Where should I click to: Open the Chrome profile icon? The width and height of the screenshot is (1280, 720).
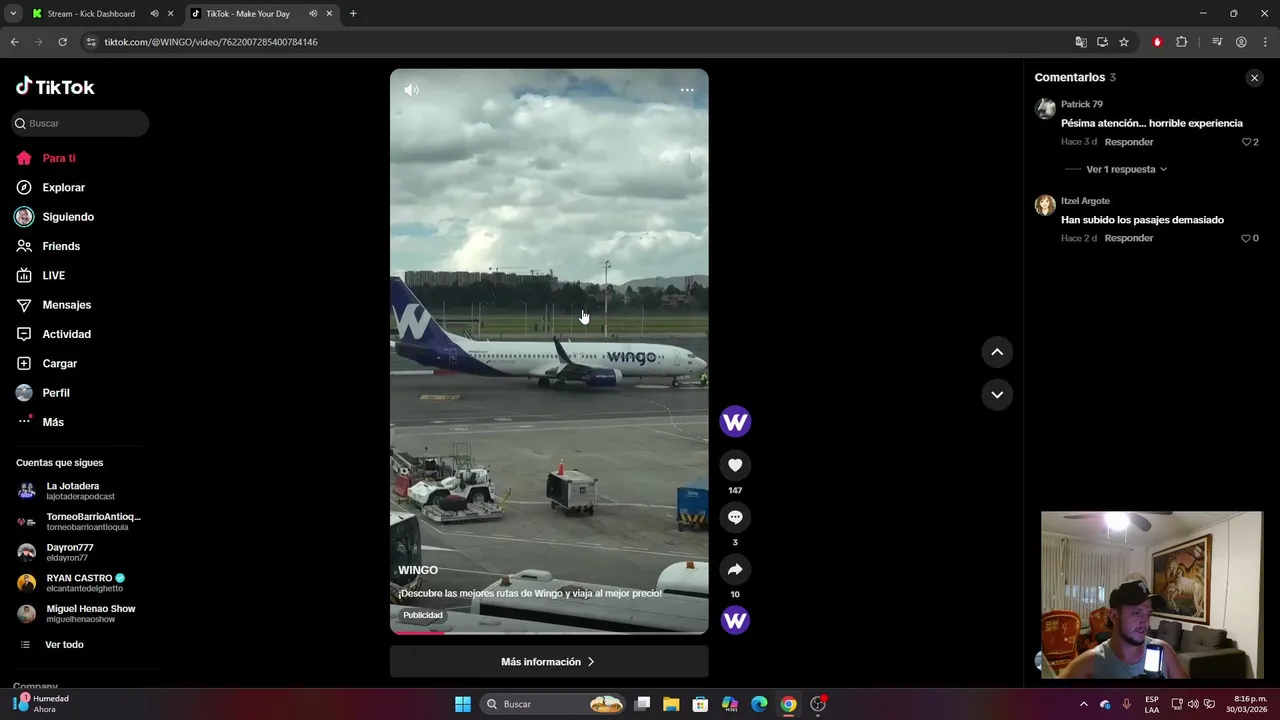[1241, 42]
